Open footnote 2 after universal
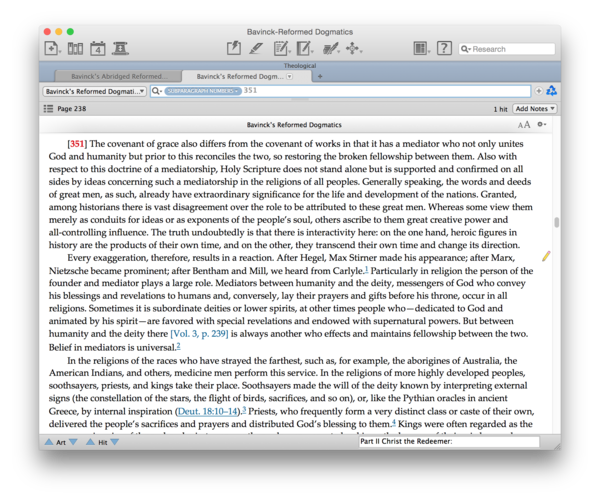Viewport: 600px width, 503px height. 178,346
